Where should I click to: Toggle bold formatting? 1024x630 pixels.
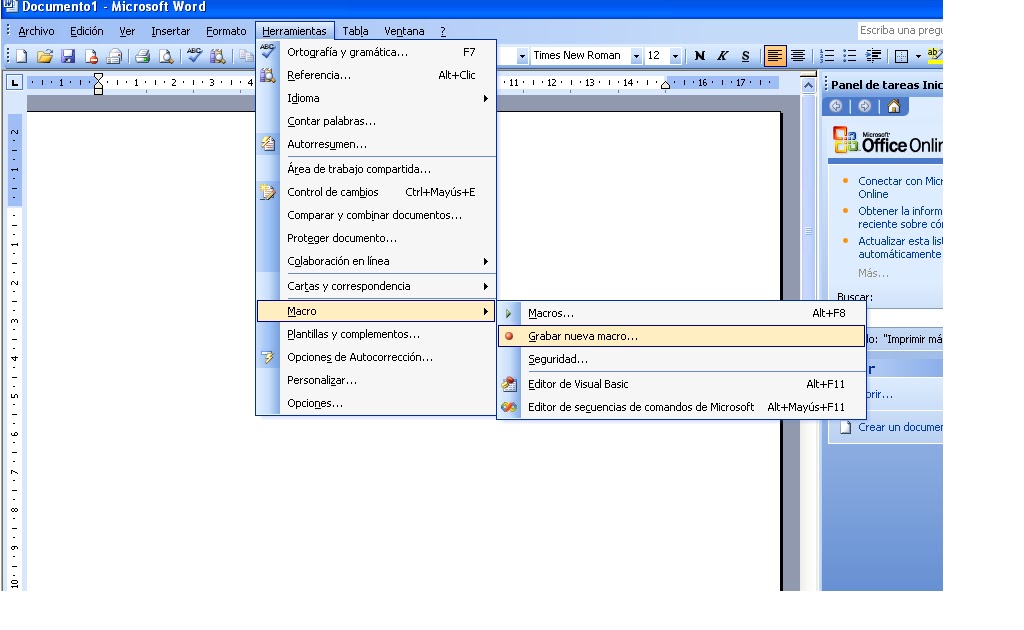point(698,55)
